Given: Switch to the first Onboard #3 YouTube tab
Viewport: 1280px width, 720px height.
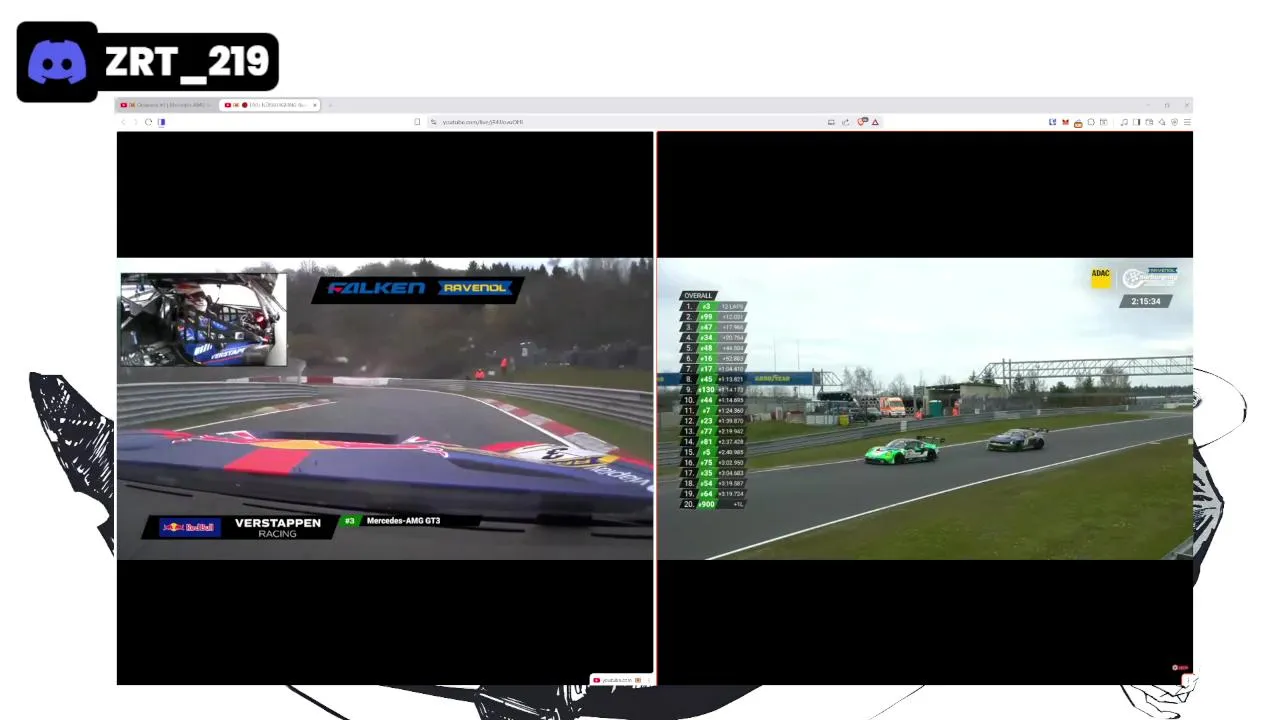Looking at the screenshot, I should 166,105.
